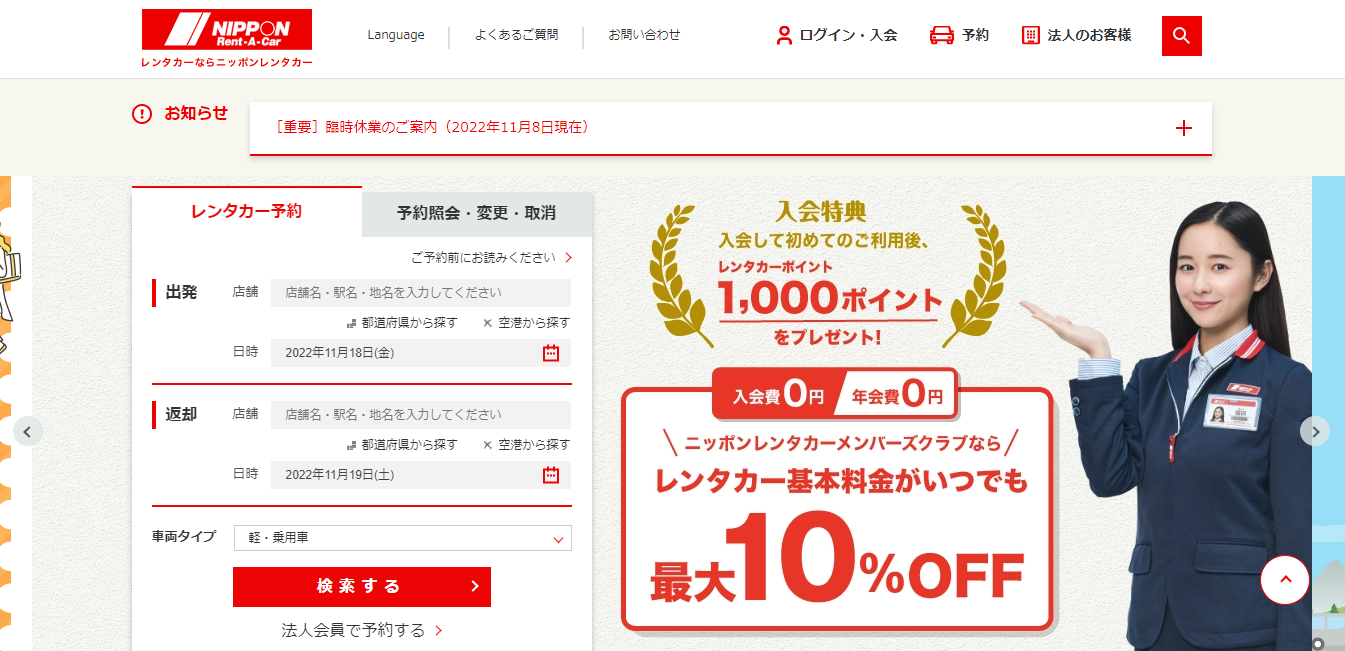Click the scroll-to-top arrow button
1345x651 pixels.
(x=1285, y=579)
